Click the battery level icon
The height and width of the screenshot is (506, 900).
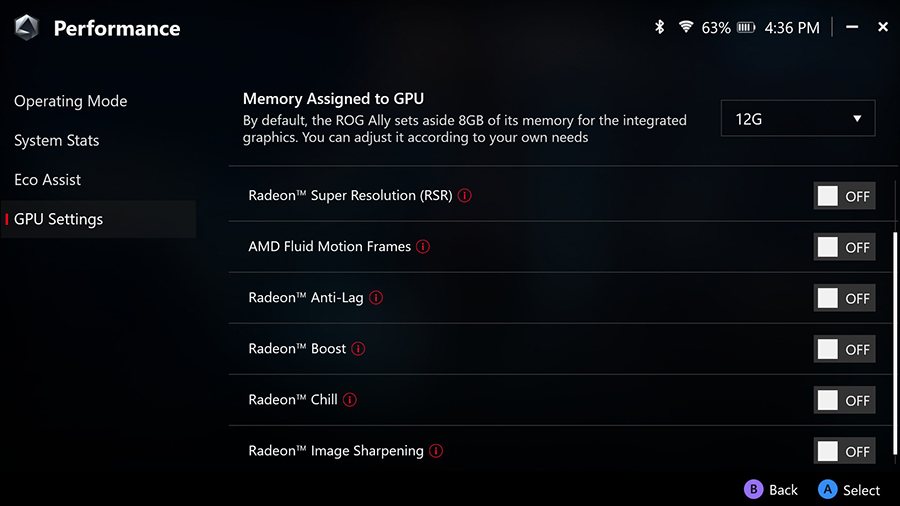746,27
